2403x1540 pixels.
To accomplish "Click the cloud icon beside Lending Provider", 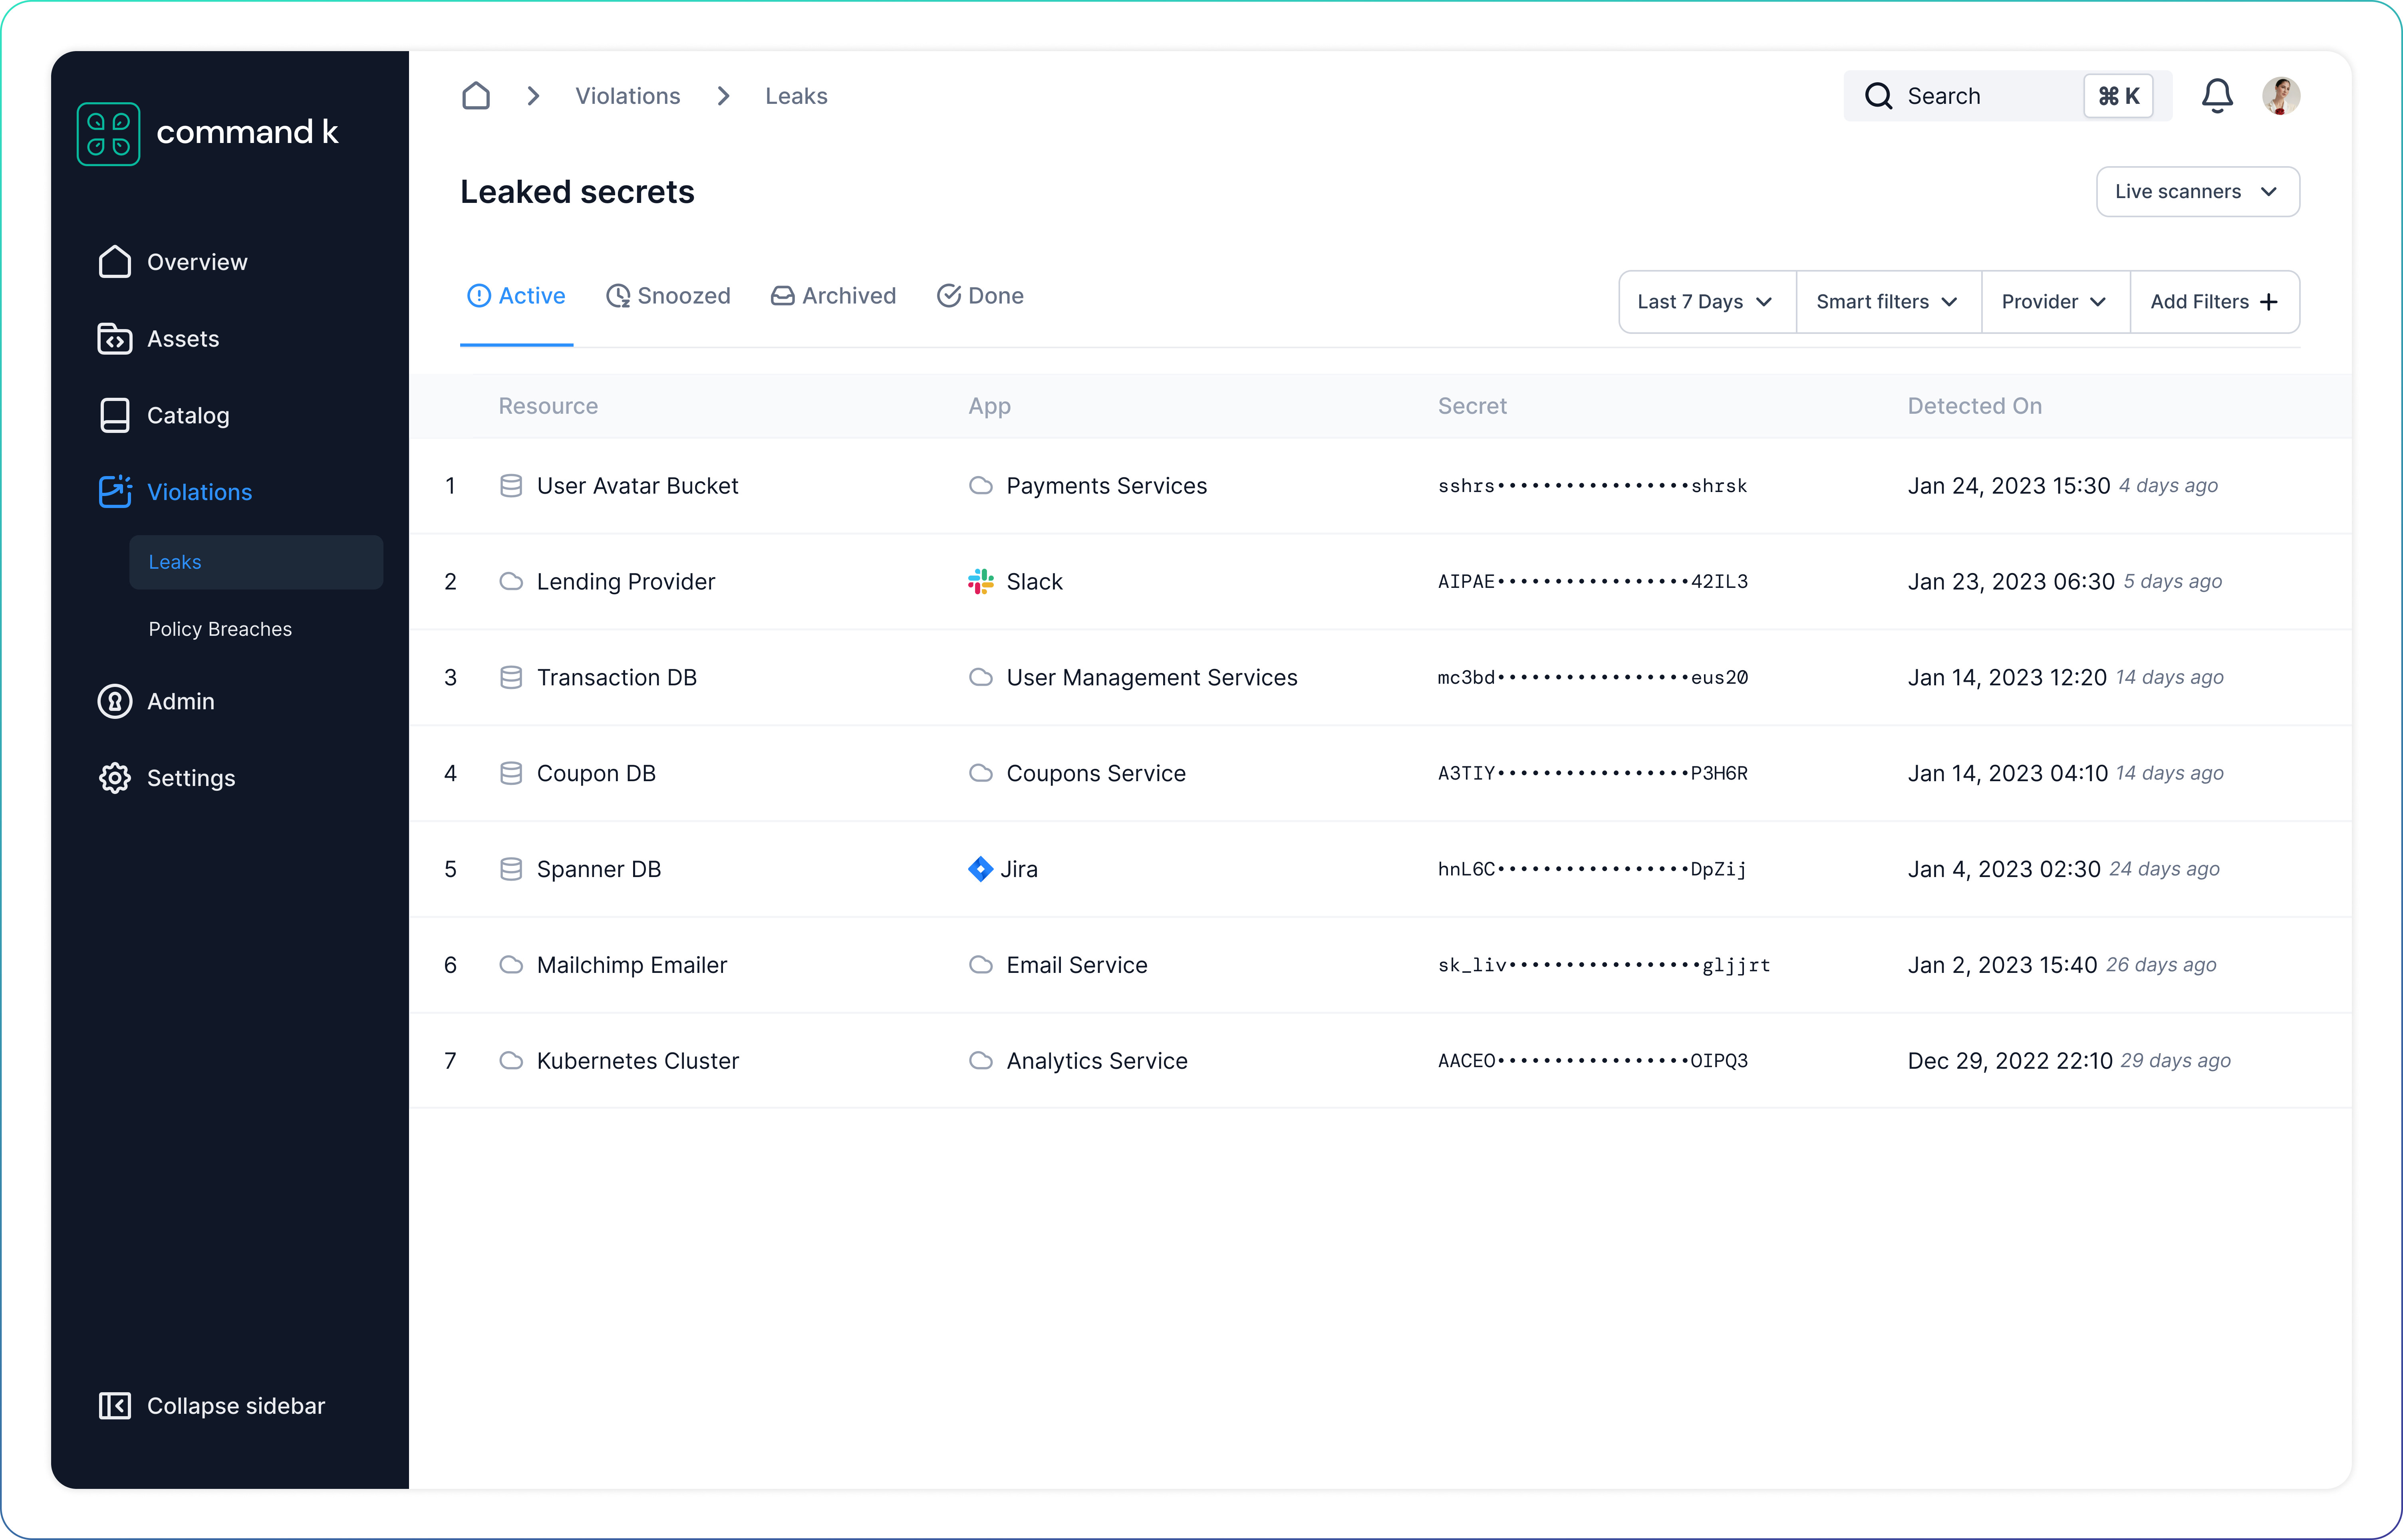I will pyautogui.click(x=511, y=582).
